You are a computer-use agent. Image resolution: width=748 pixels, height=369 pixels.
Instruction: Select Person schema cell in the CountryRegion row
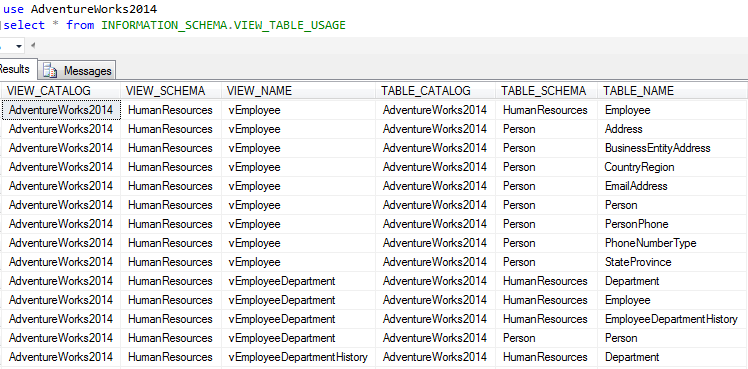pyautogui.click(x=546, y=167)
